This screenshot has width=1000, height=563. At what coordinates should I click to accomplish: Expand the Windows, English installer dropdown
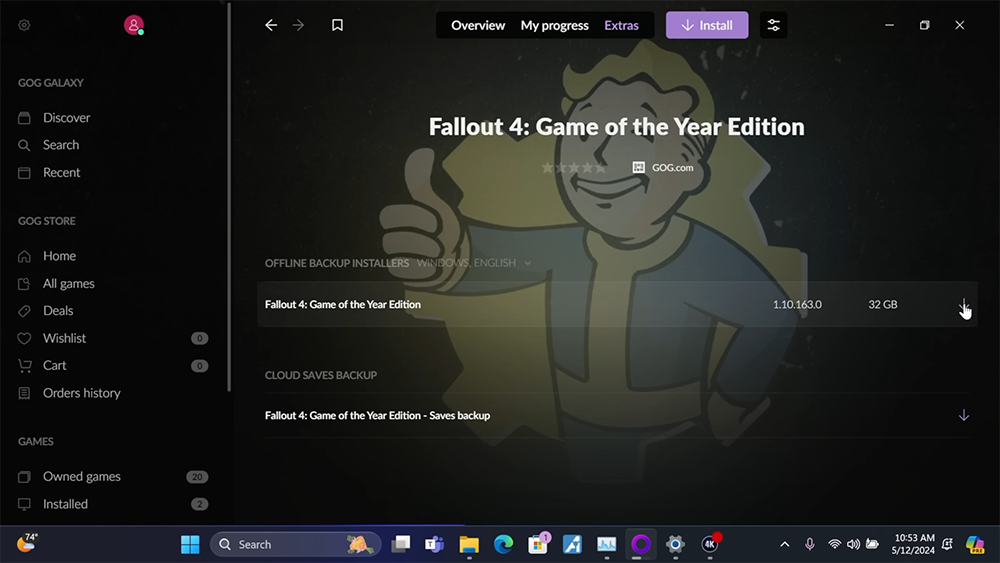[x=474, y=263]
